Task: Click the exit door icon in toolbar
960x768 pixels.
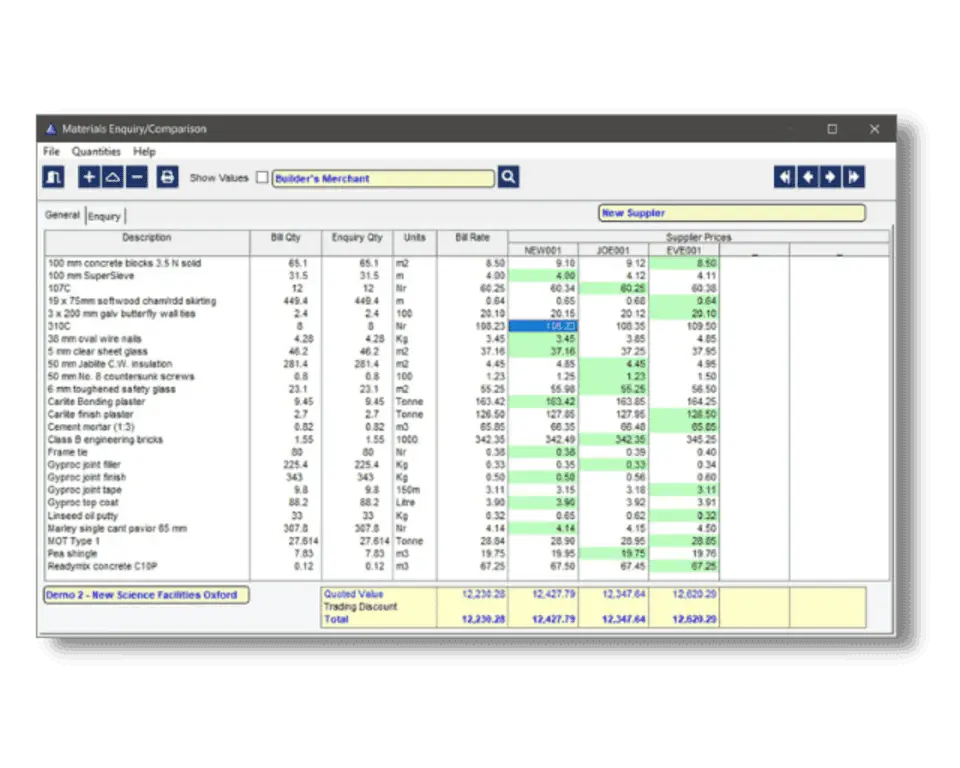Action: click(54, 177)
